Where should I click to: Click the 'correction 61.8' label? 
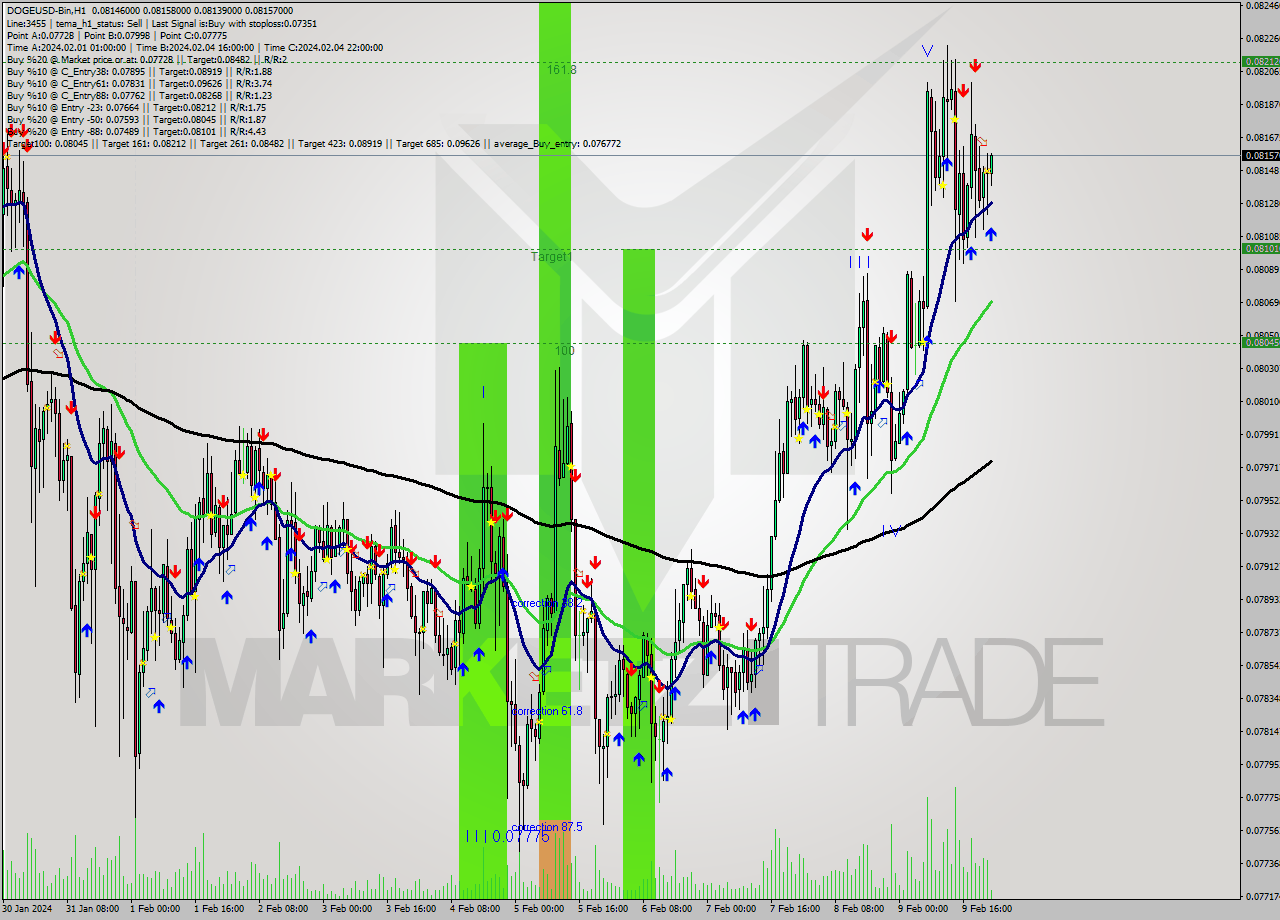pos(546,710)
